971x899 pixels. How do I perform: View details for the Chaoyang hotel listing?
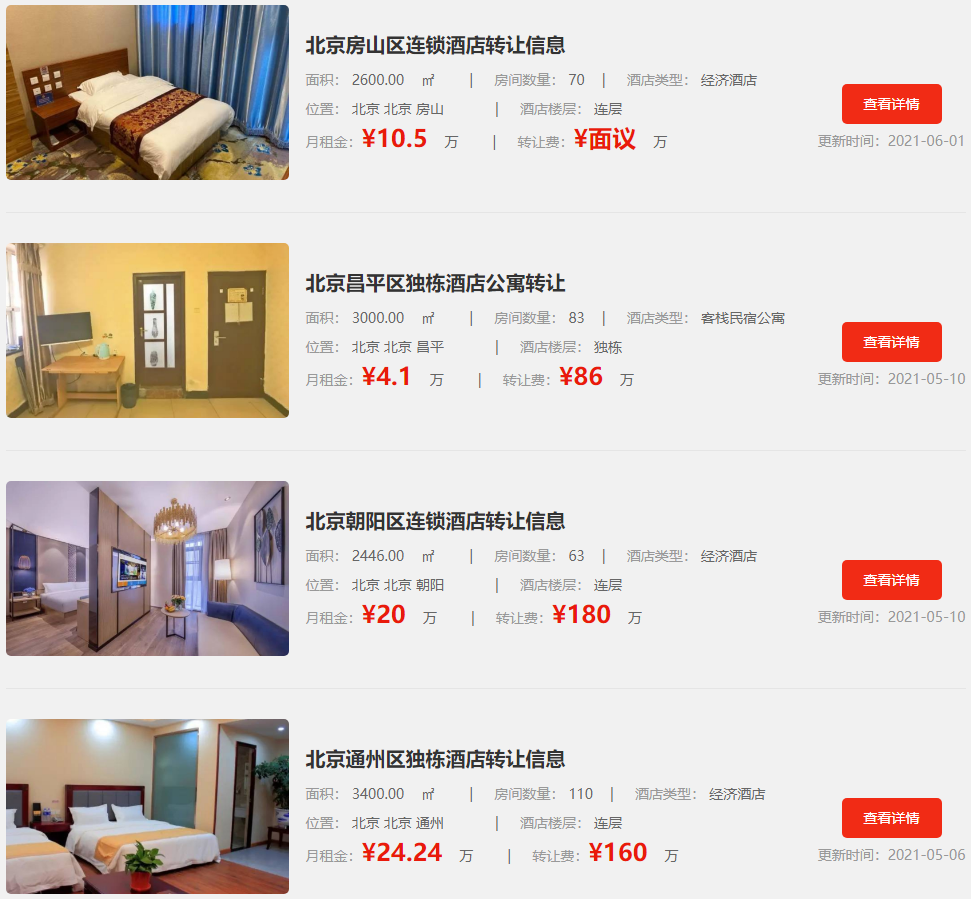coord(892,580)
